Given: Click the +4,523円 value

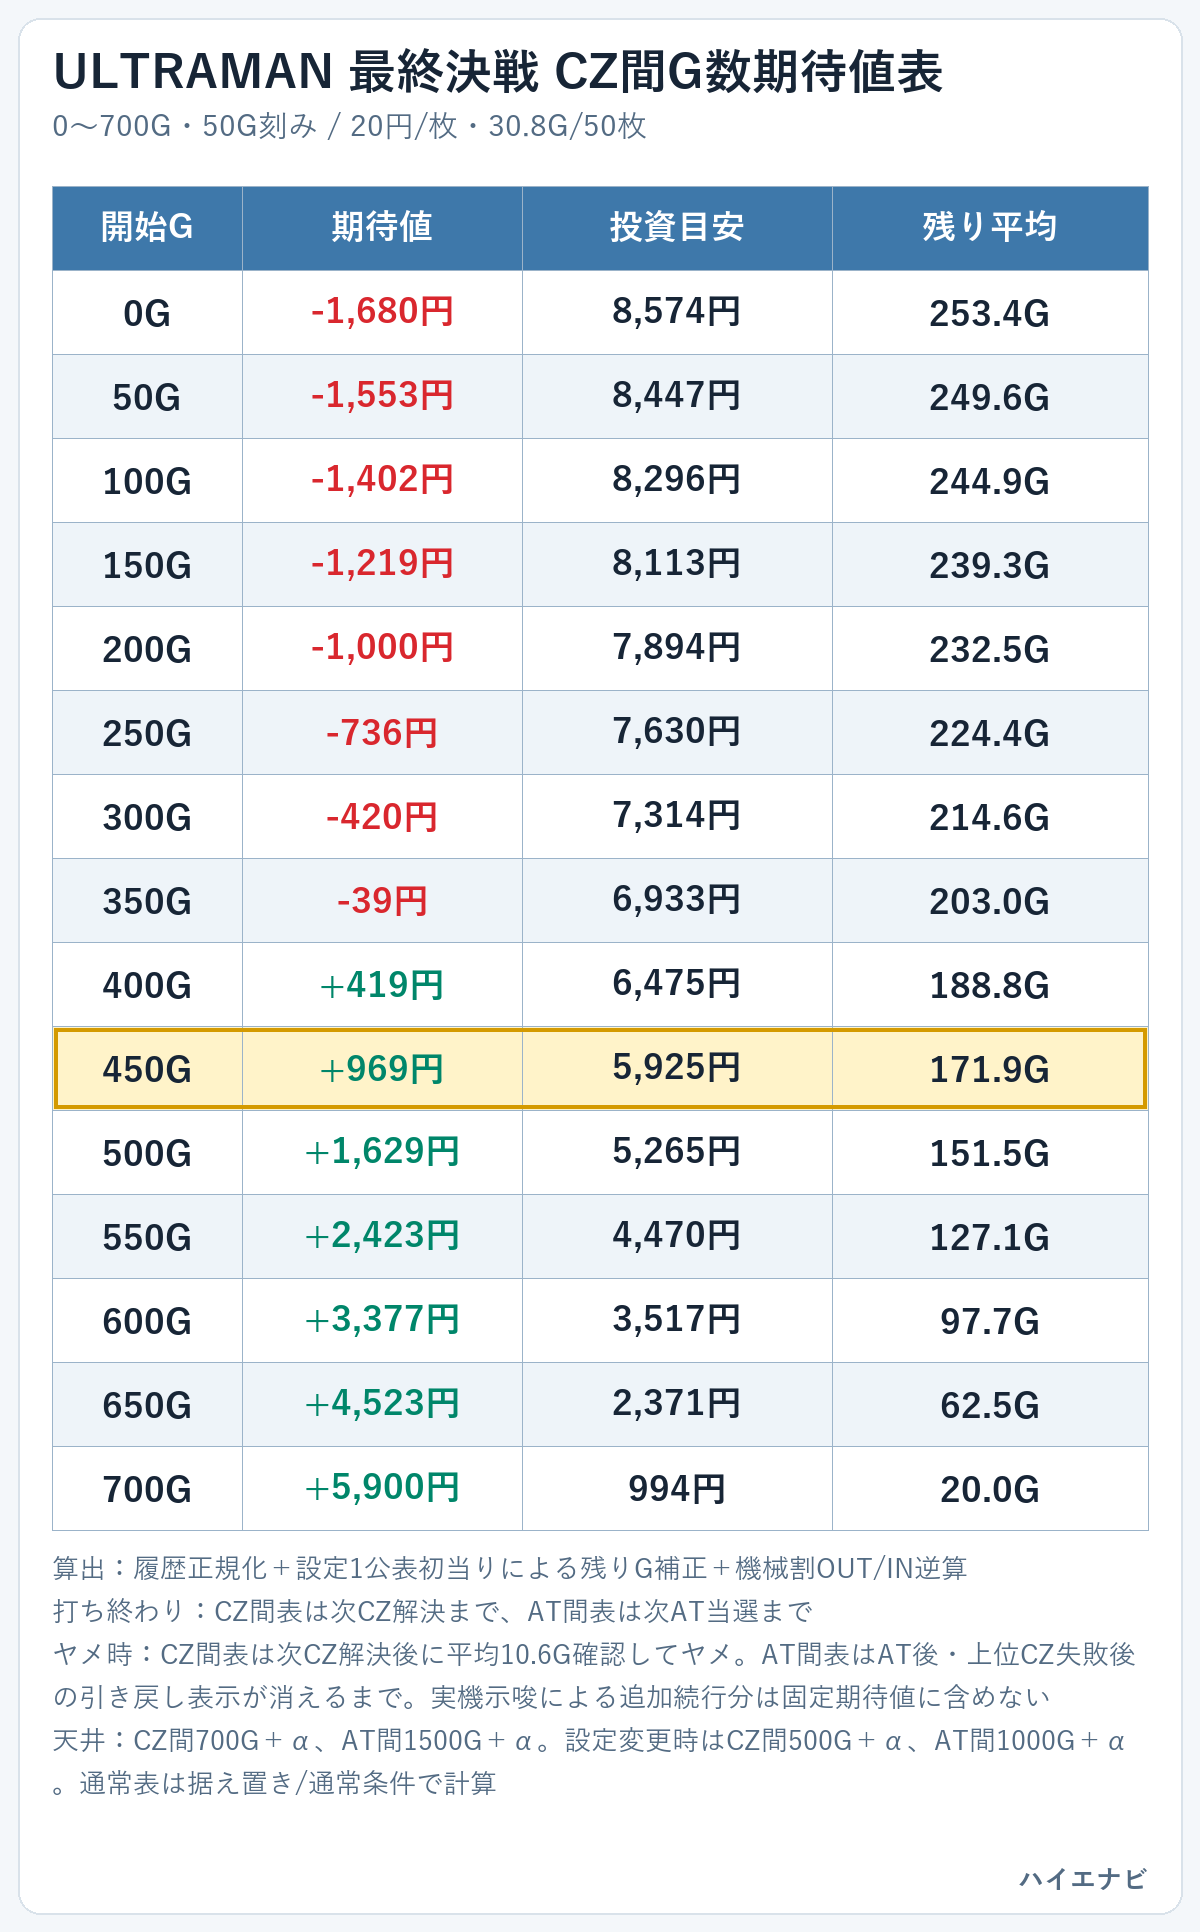Looking at the screenshot, I should click(382, 1404).
